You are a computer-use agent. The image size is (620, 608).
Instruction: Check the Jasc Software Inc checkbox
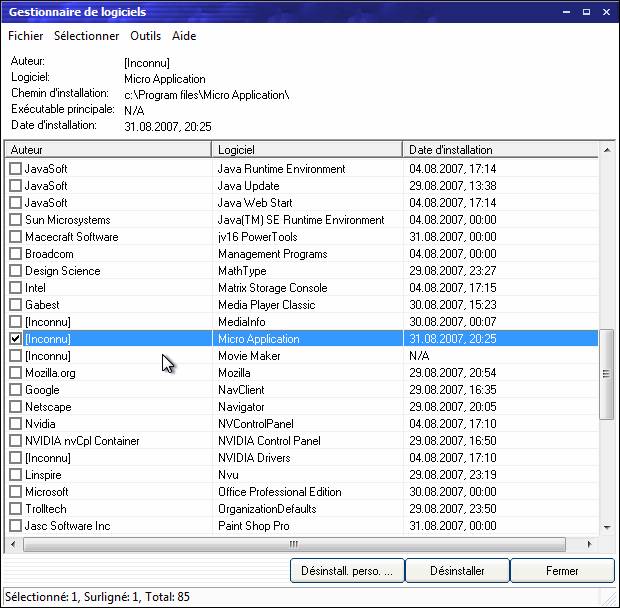[x=15, y=526]
